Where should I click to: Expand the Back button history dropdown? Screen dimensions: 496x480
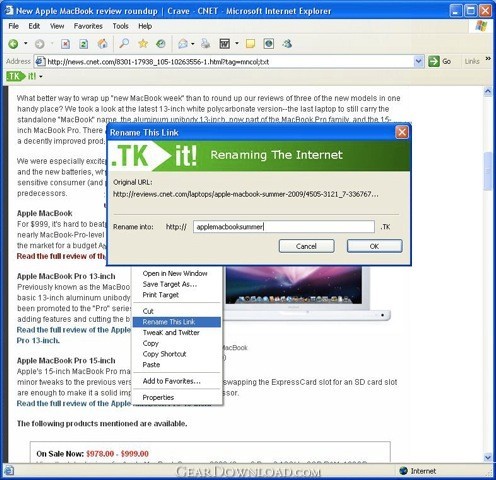tap(25, 44)
